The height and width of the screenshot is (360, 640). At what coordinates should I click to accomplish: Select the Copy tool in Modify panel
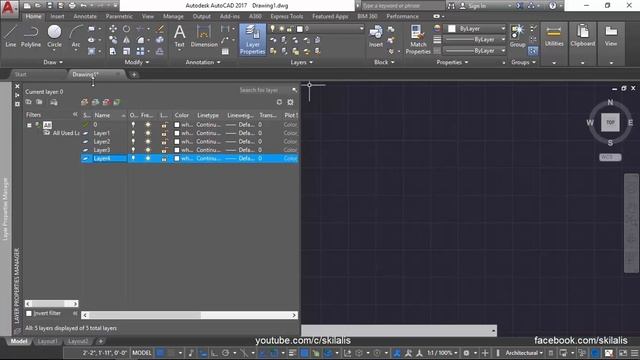113,40
